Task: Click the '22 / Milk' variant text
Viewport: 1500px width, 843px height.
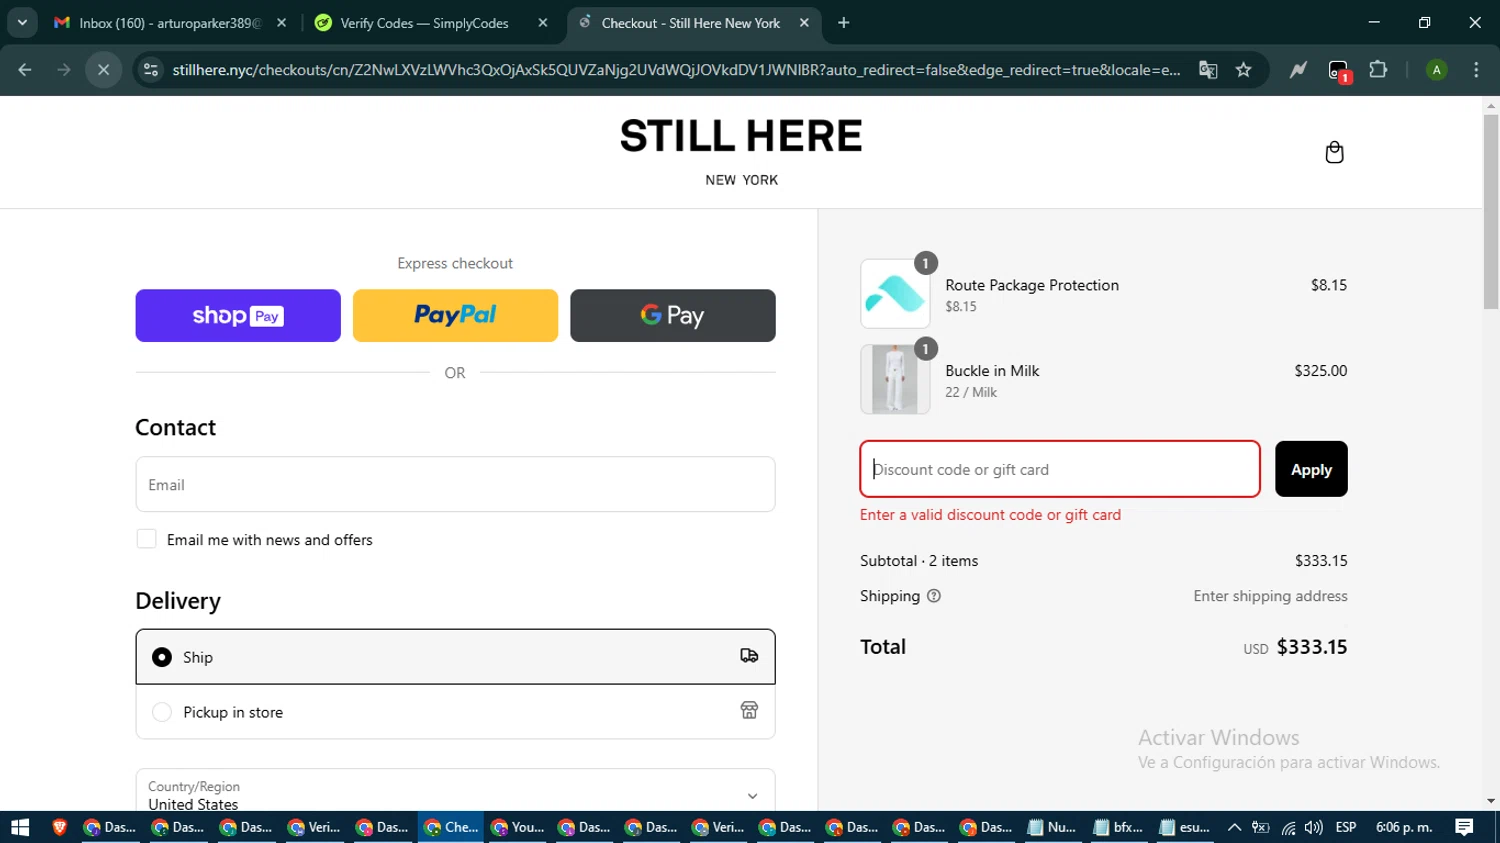Action: 971,392
